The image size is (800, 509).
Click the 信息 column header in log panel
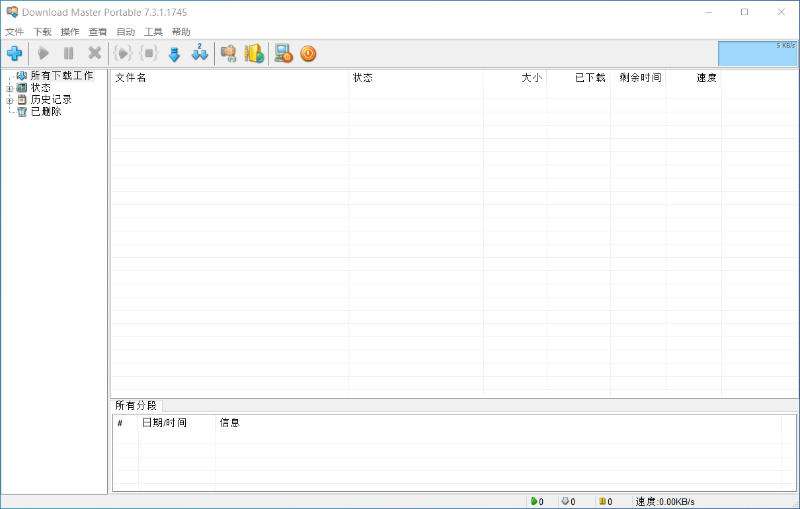tap(498, 423)
